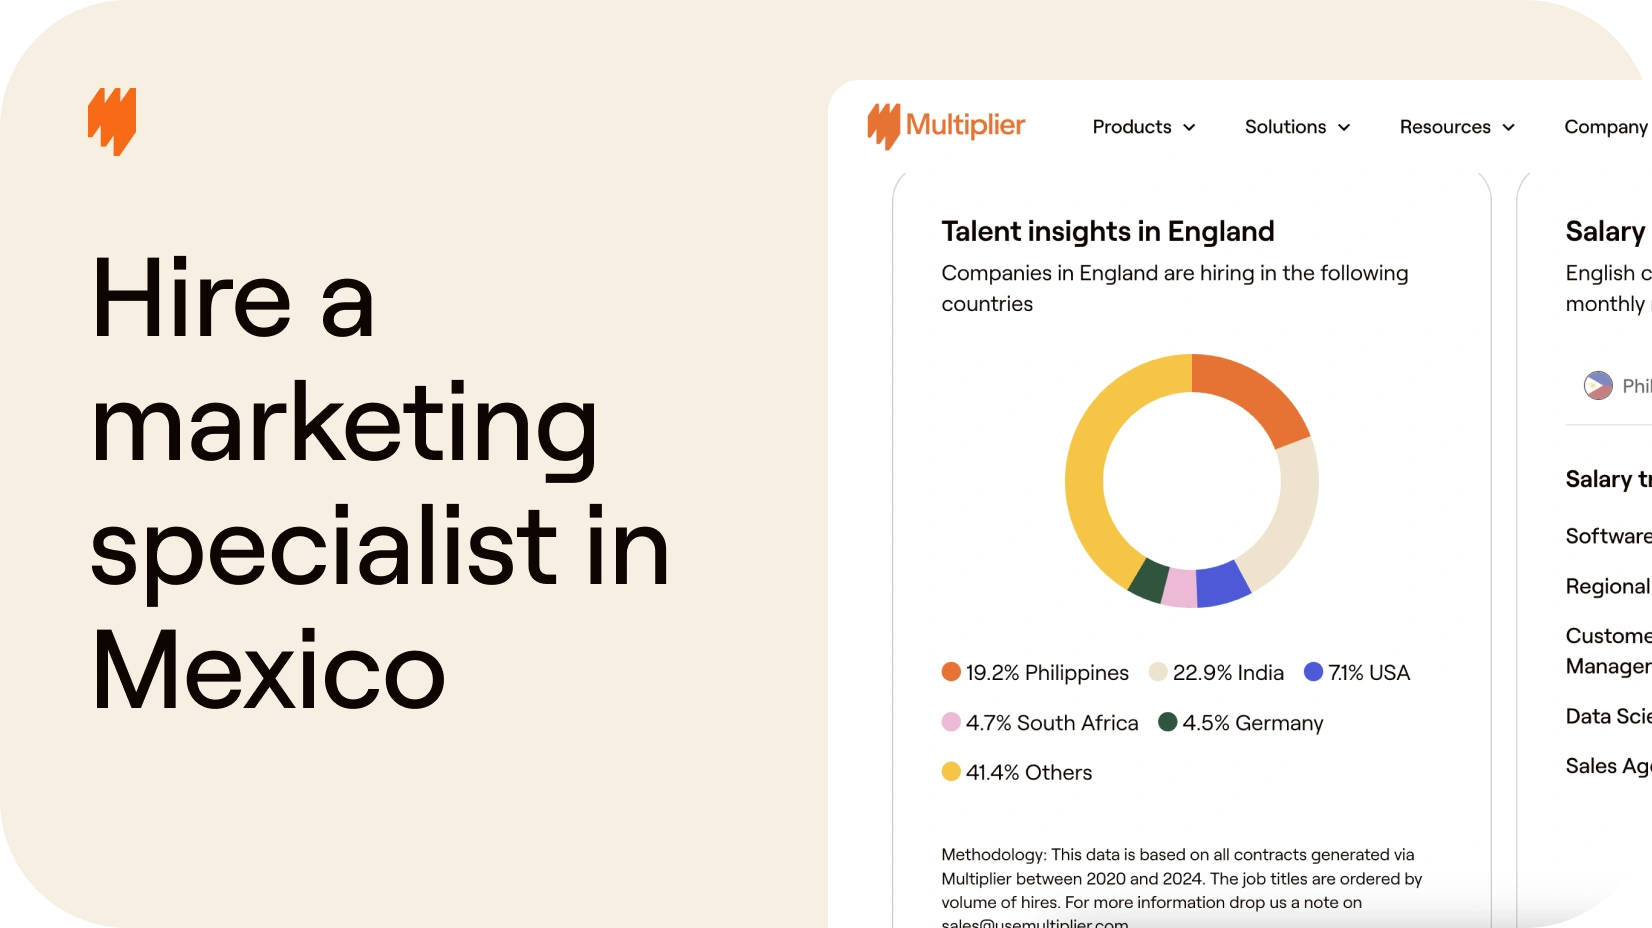Image resolution: width=1652 pixels, height=928 pixels.
Task: Click the Philippines flag icon
Action: pyautogui.click(x=1598, y=385)
